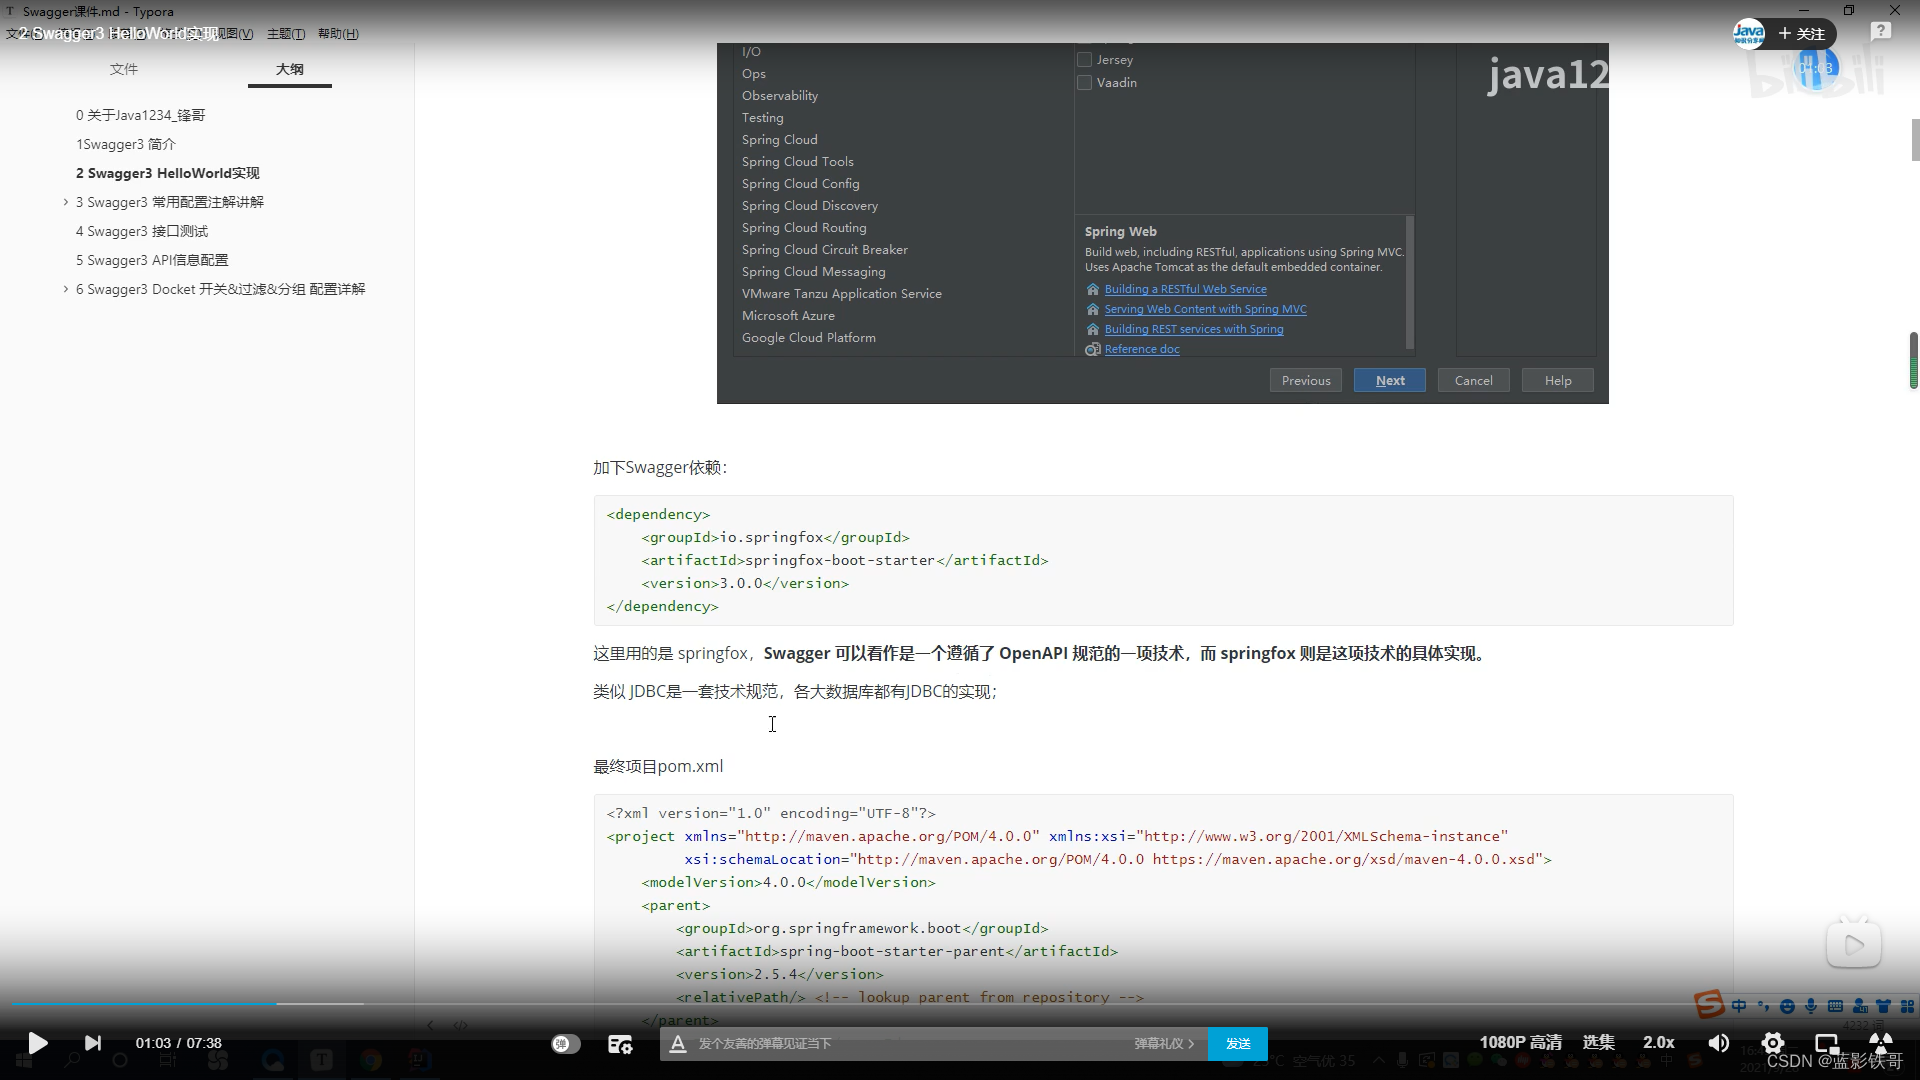Select Observability category

click(x=780, y=96)
